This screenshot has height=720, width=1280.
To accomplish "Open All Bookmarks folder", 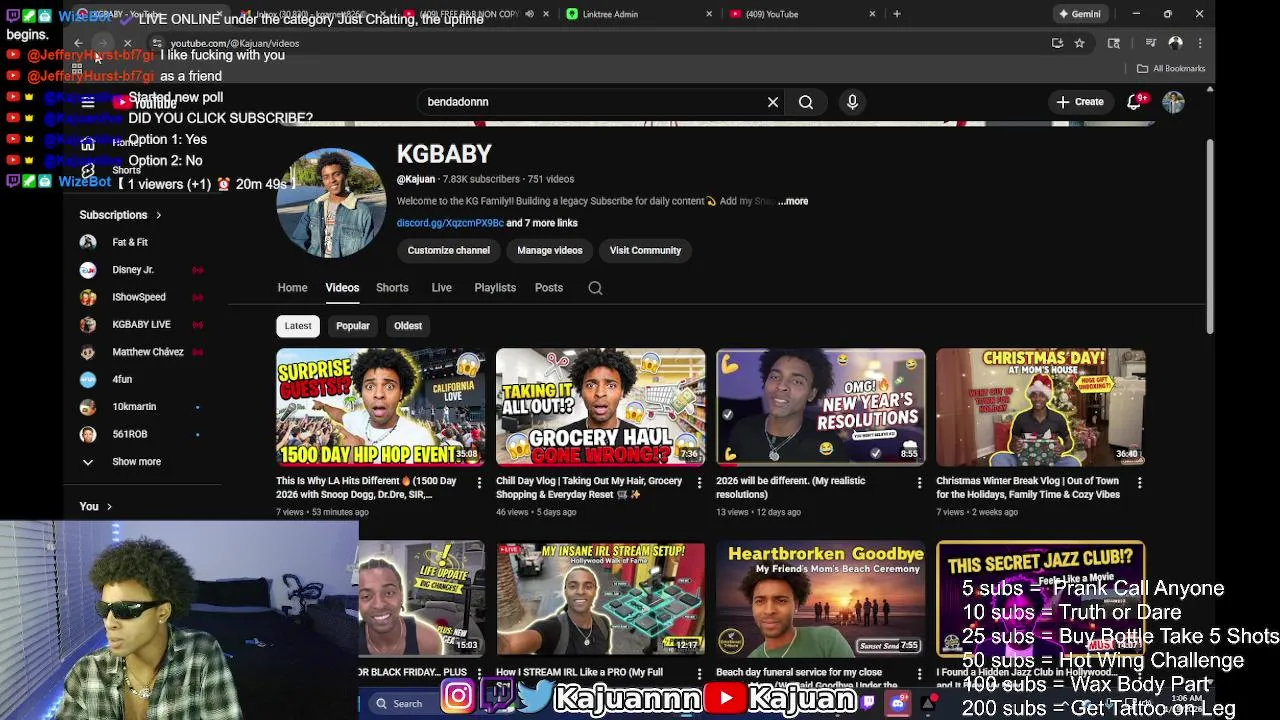I will [x=1171, y=68].
